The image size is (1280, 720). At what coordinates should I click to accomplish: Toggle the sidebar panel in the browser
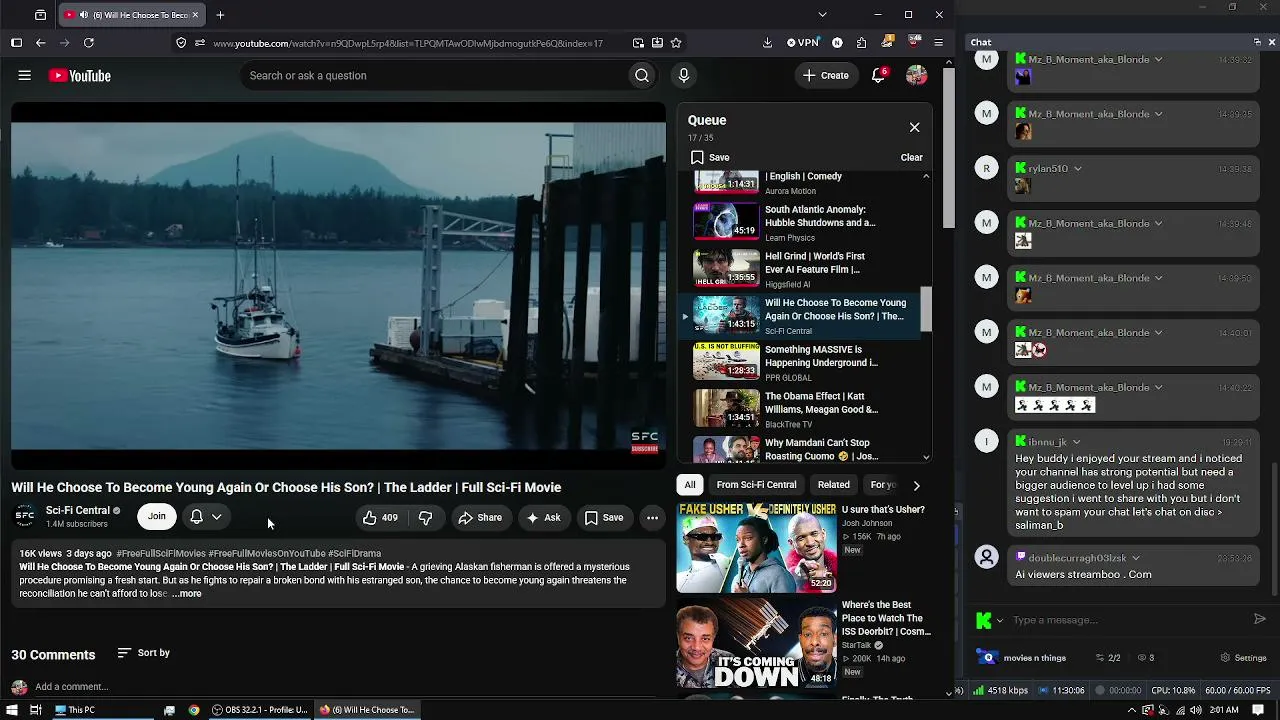point(16,43)
